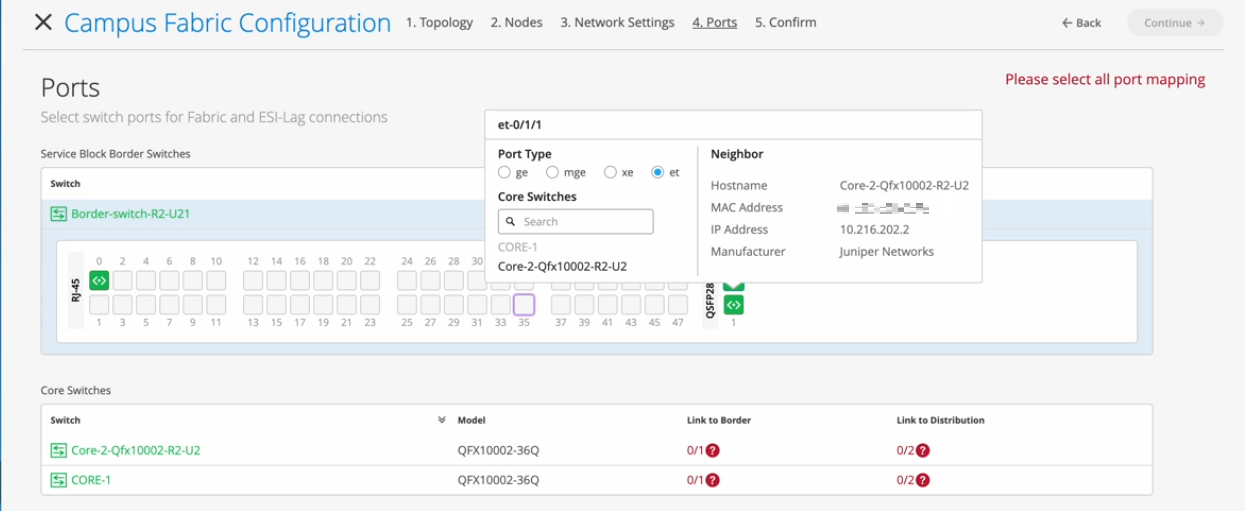The height and width of the screenshot is (515, 1249).
Task: Choose the xe port type option
Action: [610, 173]
